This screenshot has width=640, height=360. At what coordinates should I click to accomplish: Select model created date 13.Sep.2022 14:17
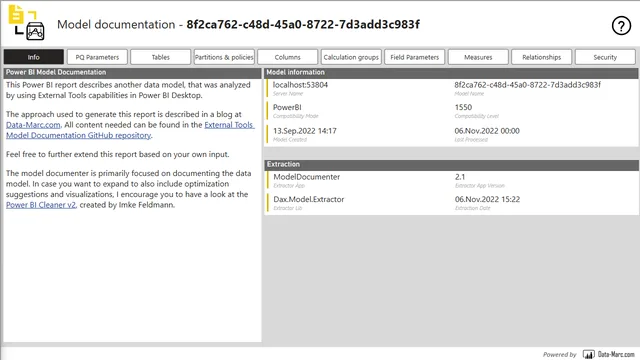coord(305,131)
